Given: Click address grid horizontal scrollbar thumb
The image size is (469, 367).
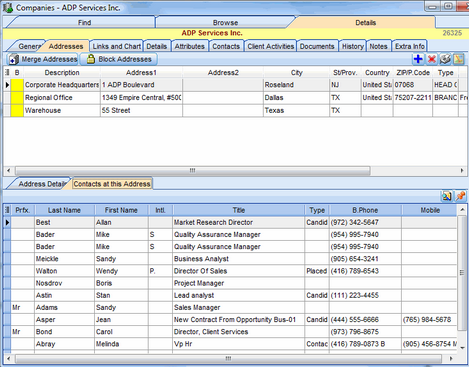Looking at the screenshot, I should [192, 171].
